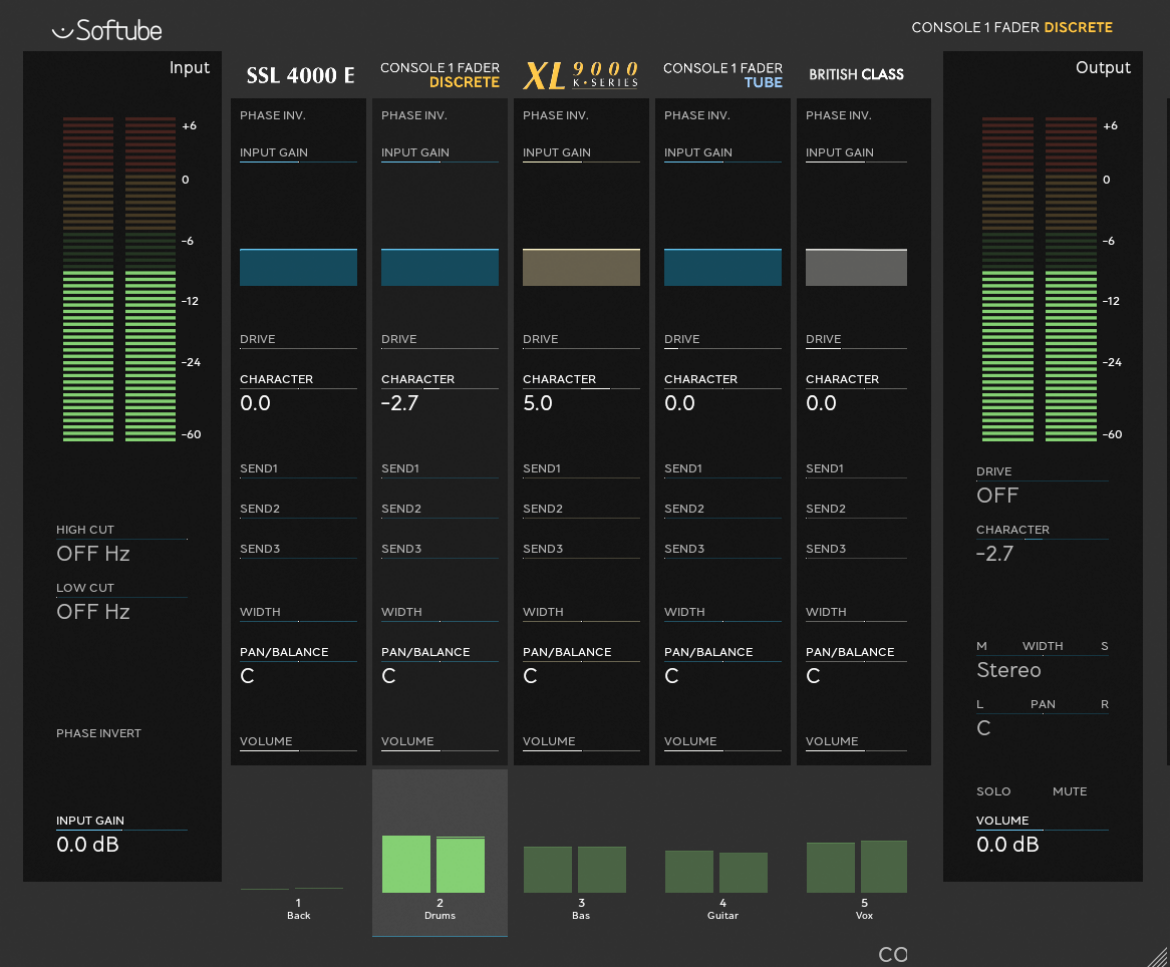Click Character value -2.7 on Discrete channel
The image size is (1170, 967).
click(x=400, y=403)
